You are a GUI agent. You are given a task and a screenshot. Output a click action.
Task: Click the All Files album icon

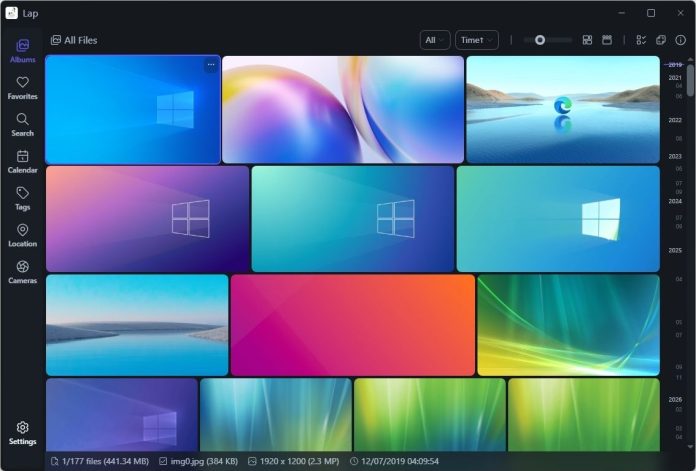point(55,40)
